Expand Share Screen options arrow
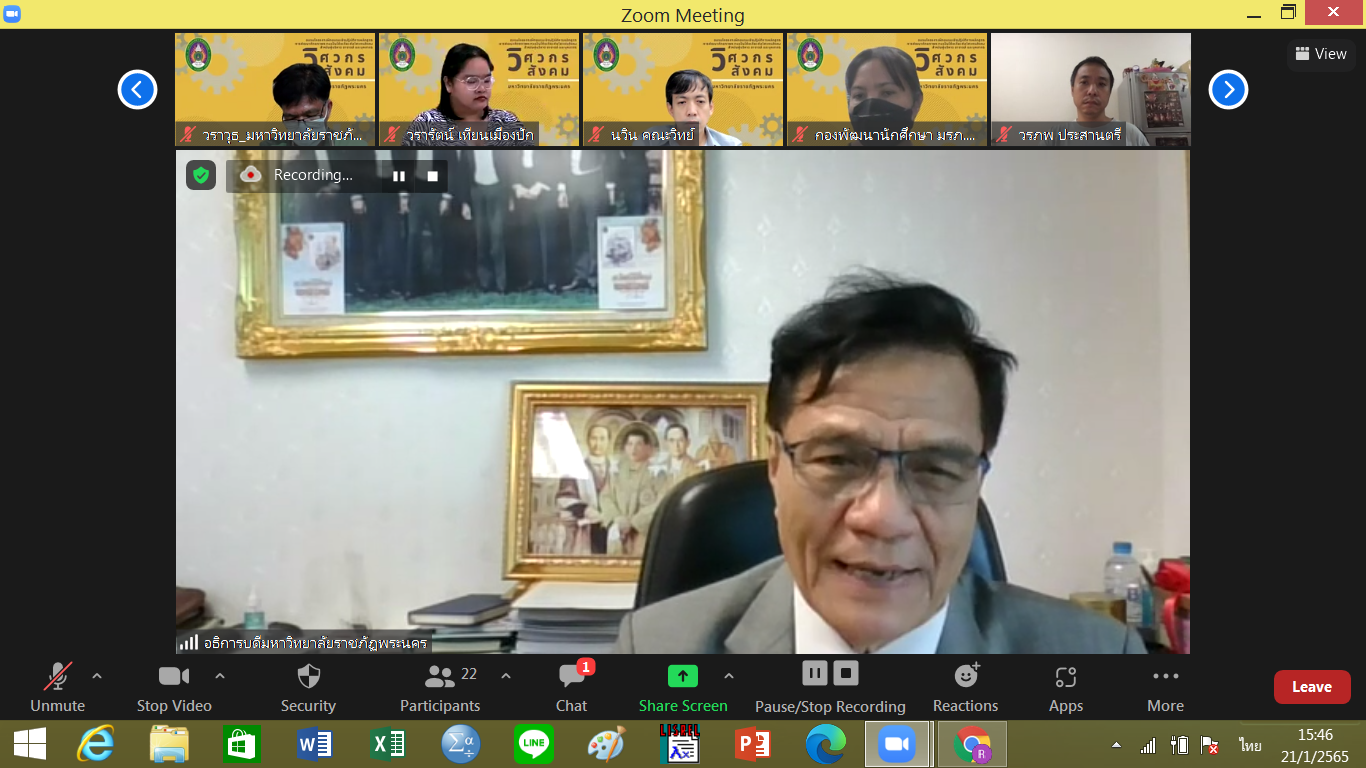 [x=729, y=677]
